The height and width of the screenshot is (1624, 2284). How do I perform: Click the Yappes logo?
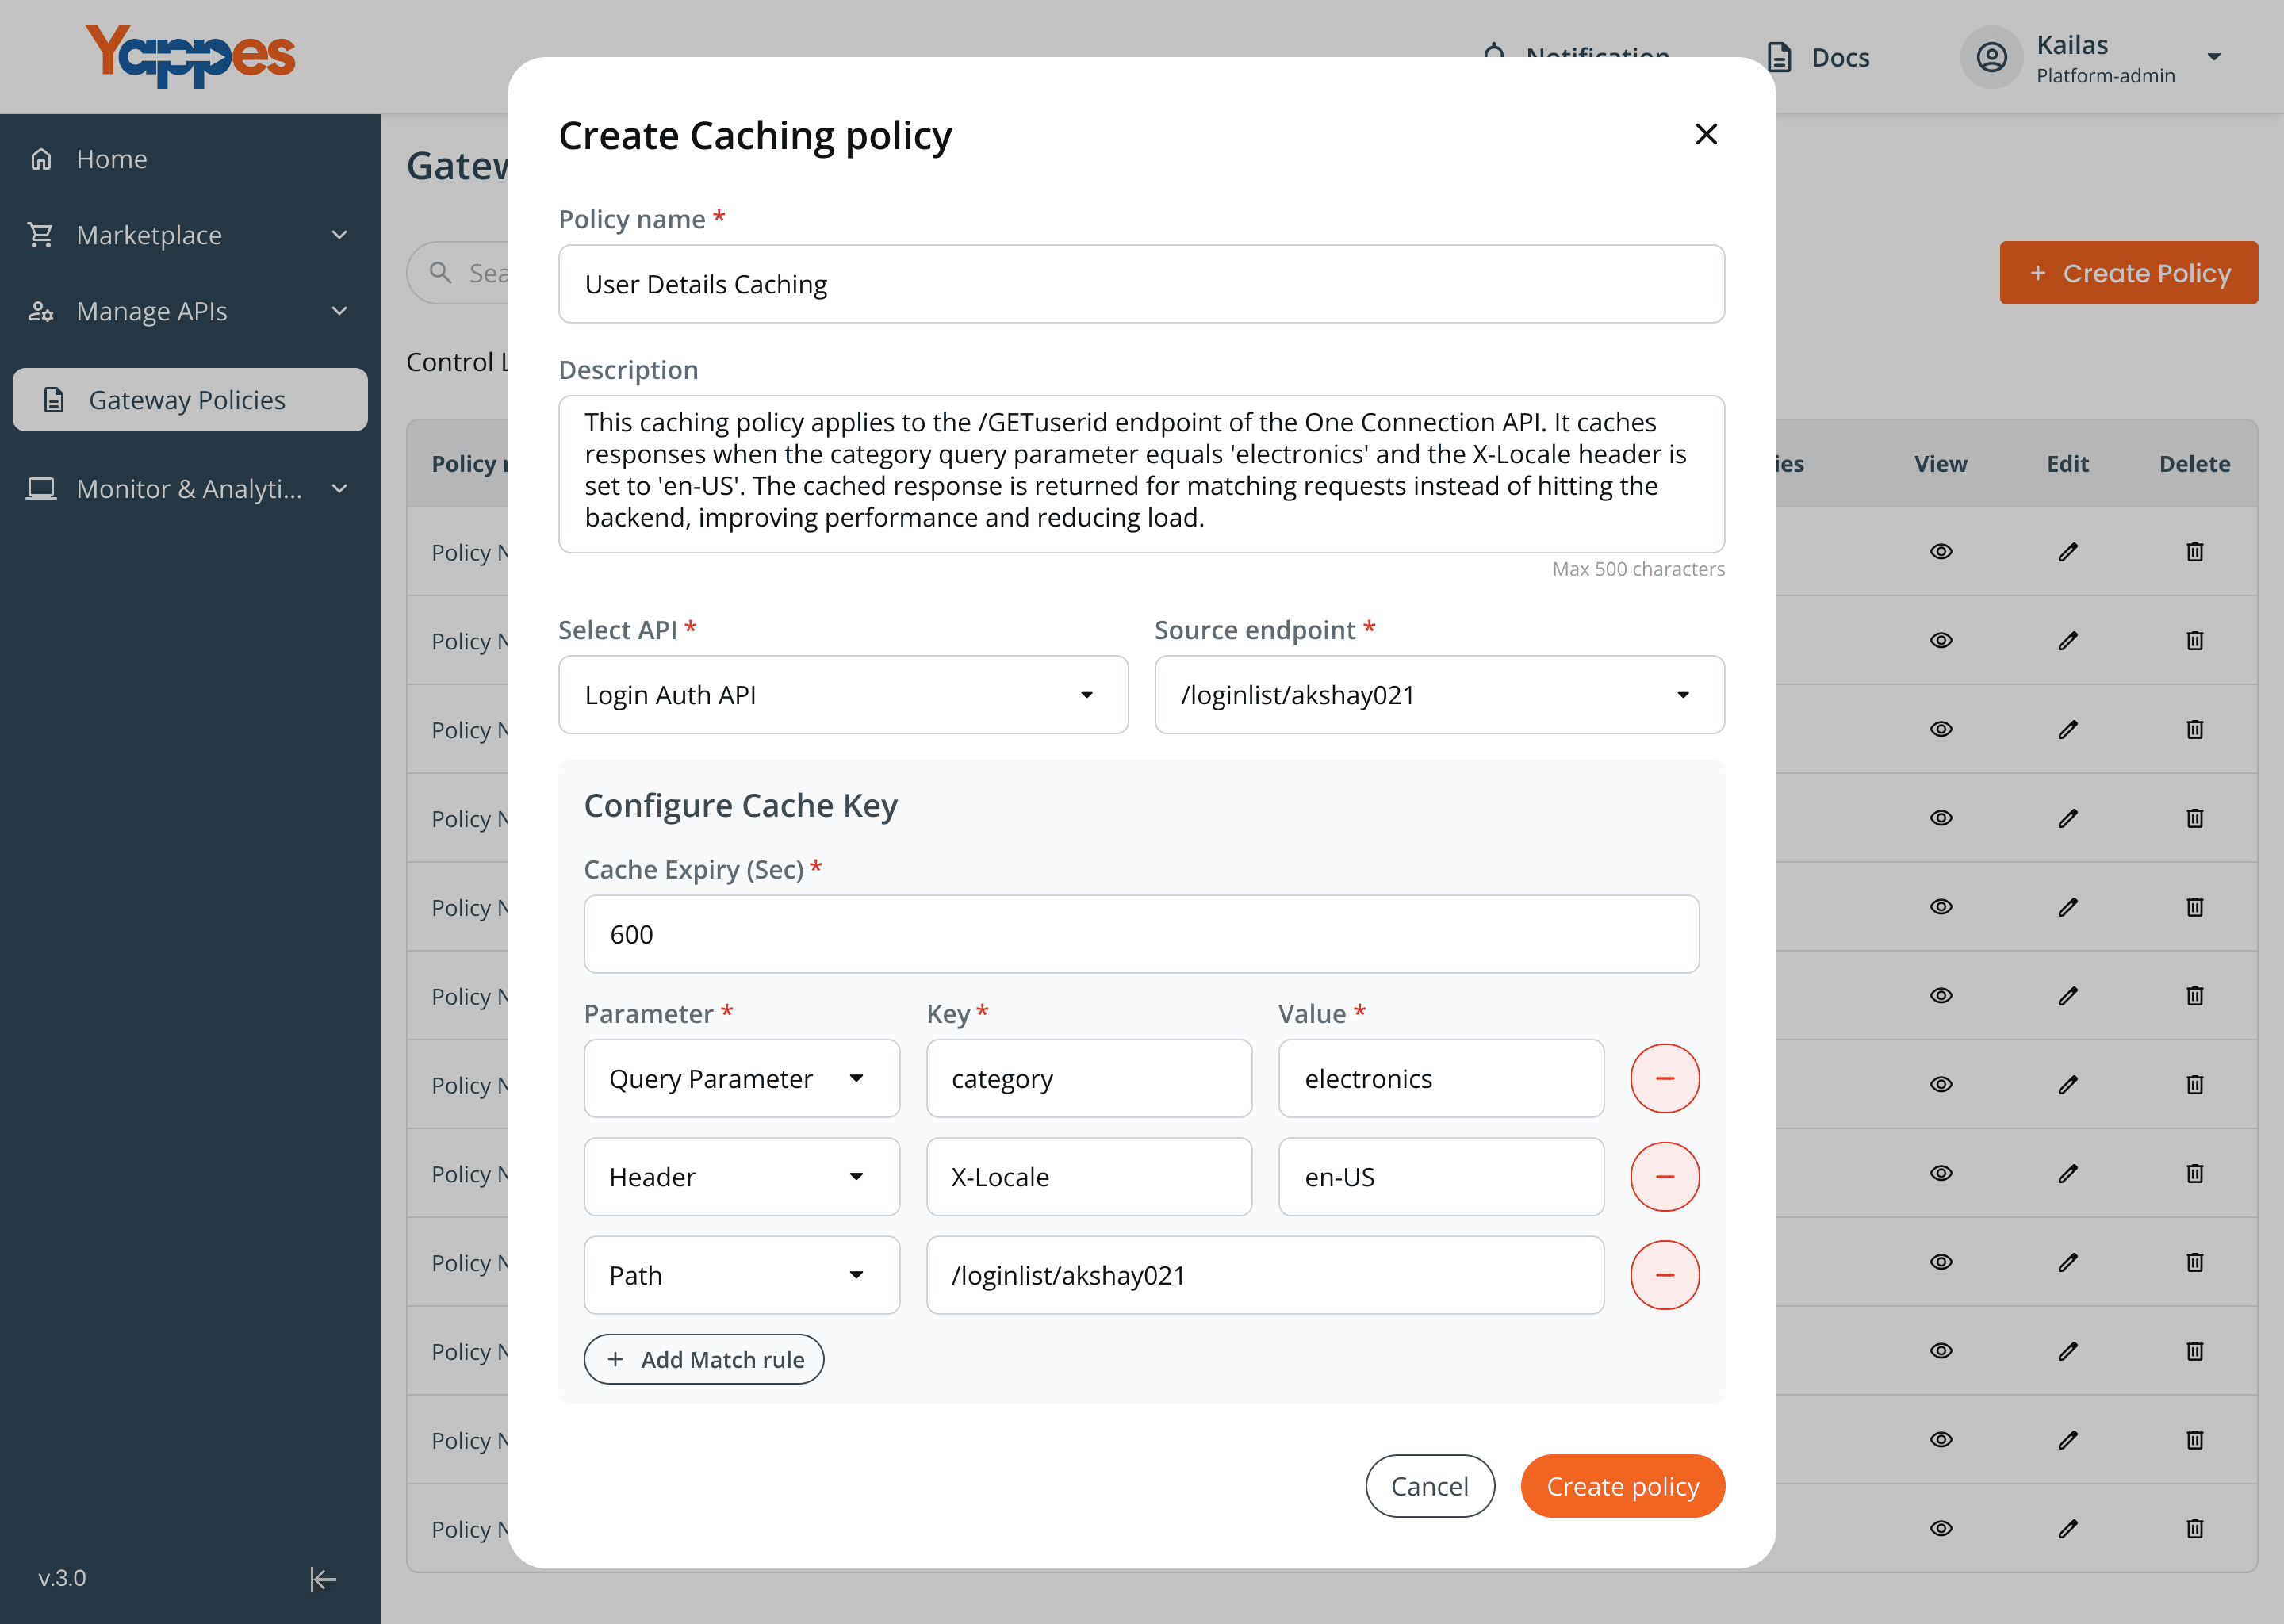pyautogui.click(x=190, y=56)
